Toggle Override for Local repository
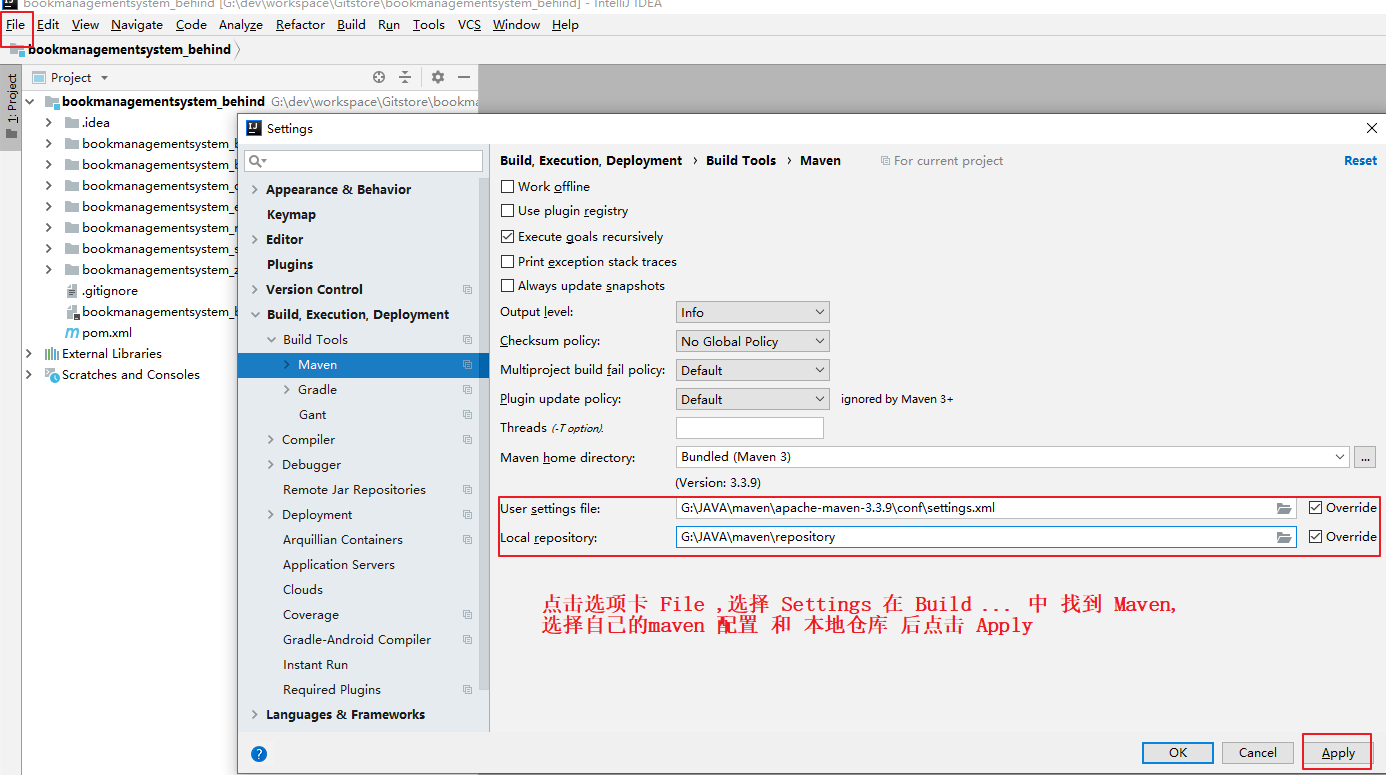The image size is (1386, 775). pos(1315,537)
